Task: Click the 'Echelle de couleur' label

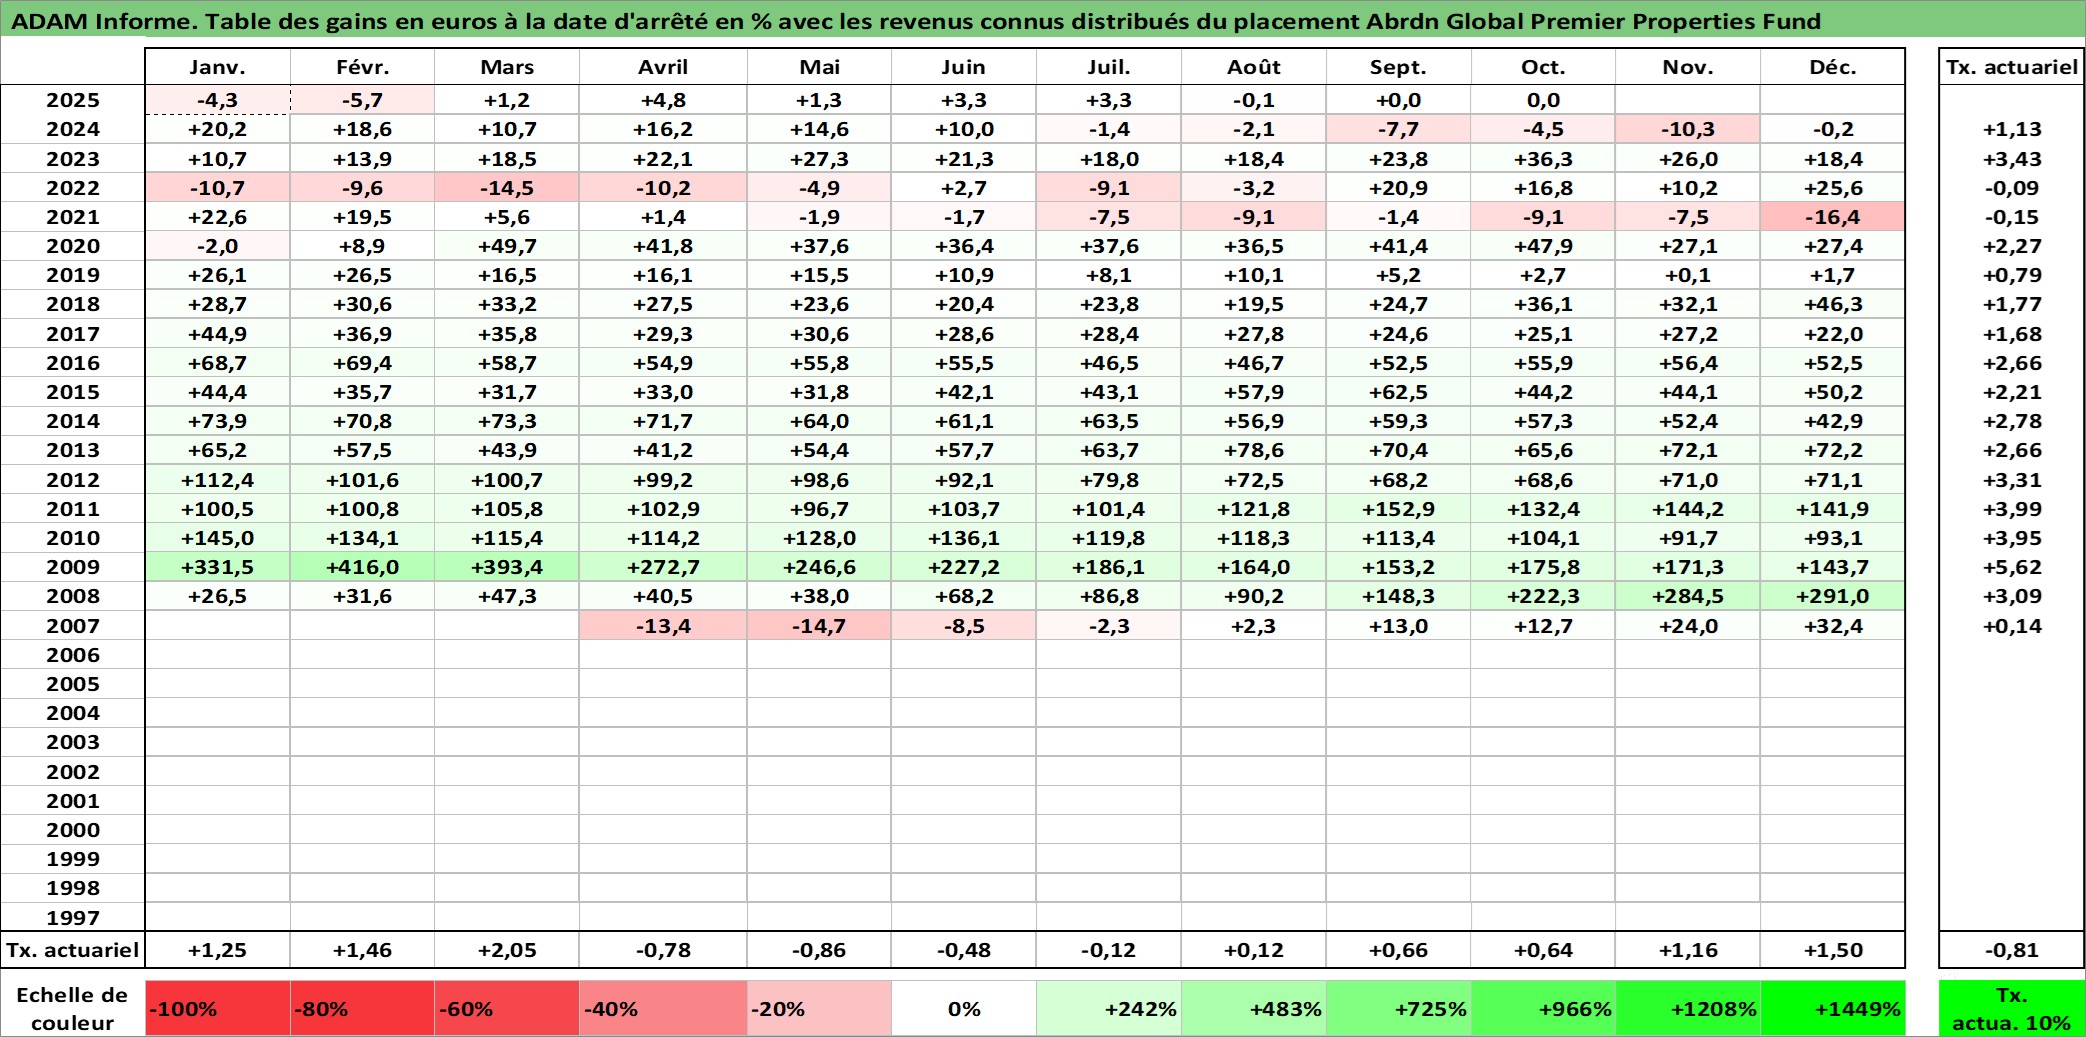Action: pyautogui.click(x=73, y=1008)
